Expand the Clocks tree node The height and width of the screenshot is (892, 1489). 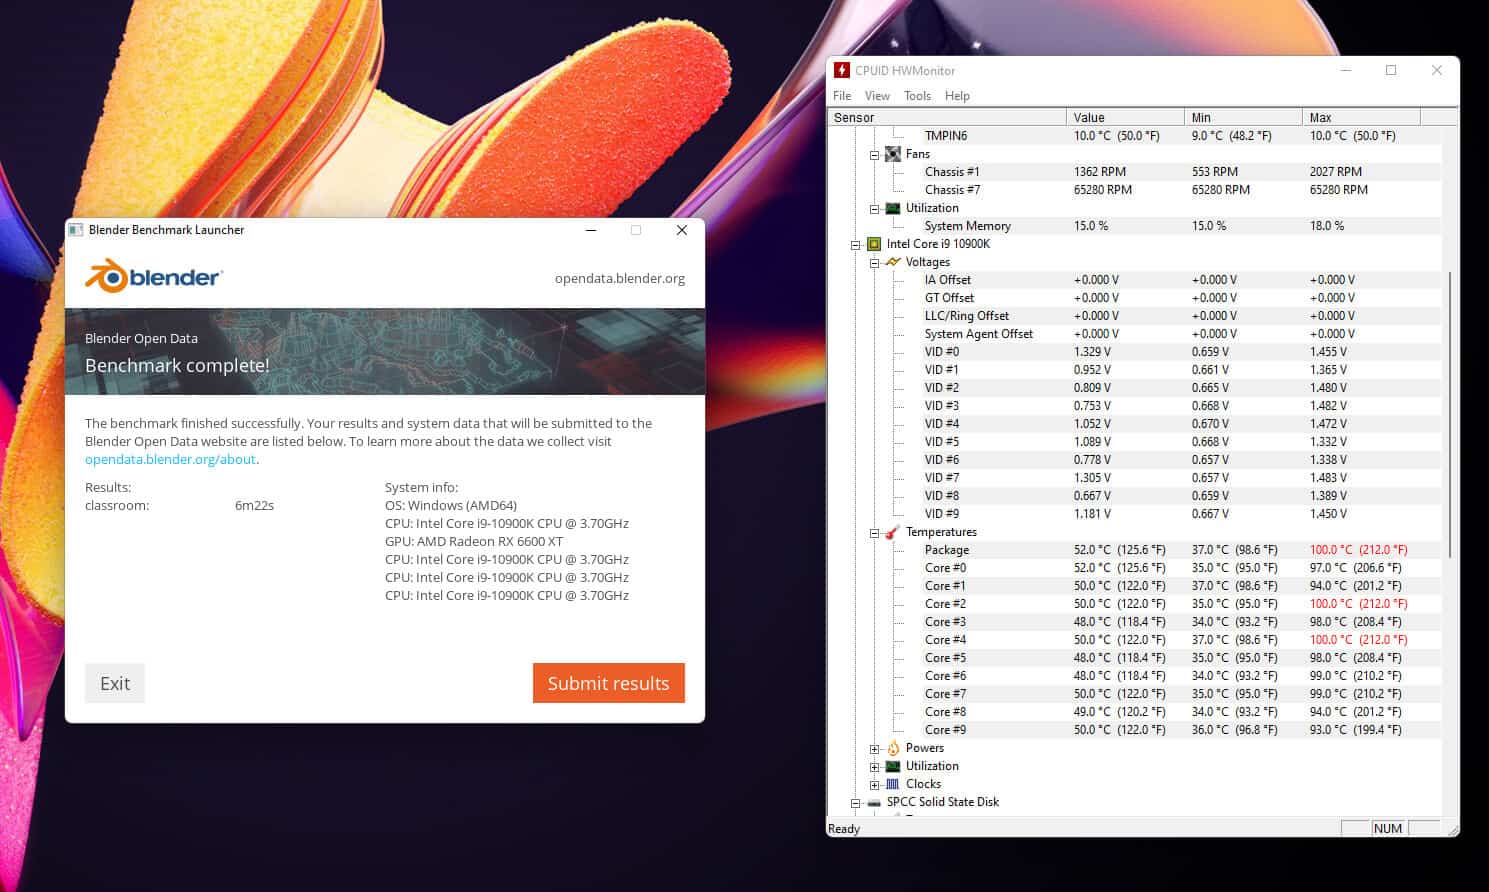pos(874,785)
